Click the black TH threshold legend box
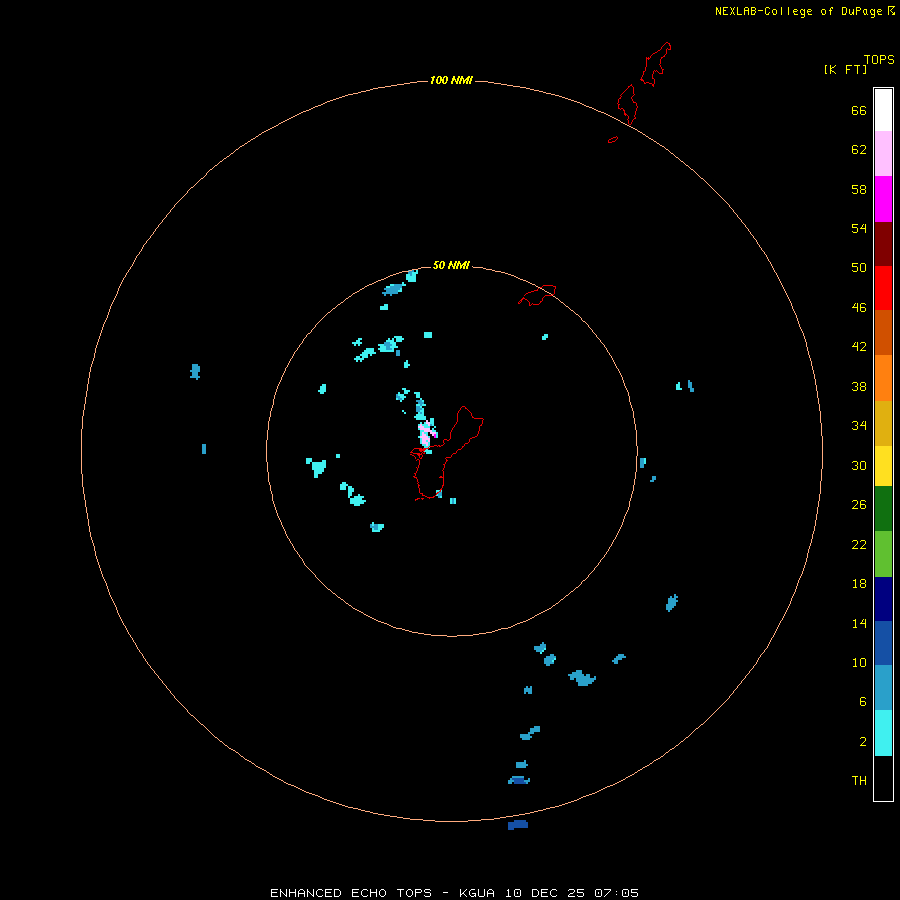This screenshot has height=900, width=900. (x=883, y=778)
